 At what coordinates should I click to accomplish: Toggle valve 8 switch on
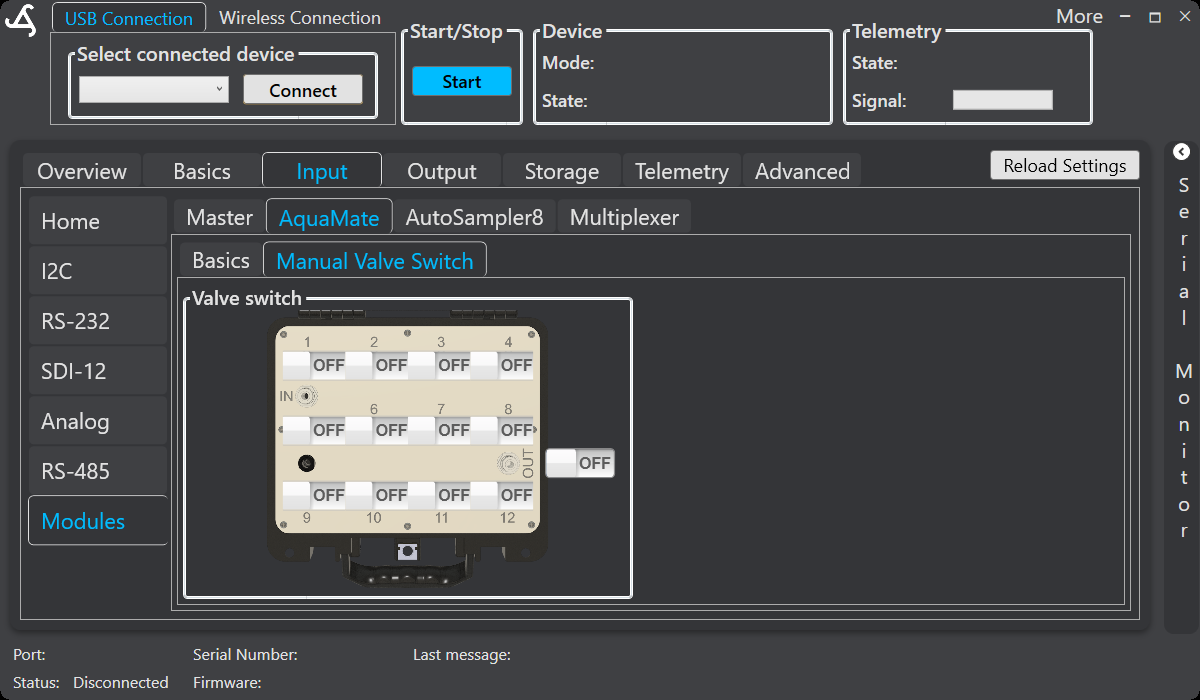[502, 430]
